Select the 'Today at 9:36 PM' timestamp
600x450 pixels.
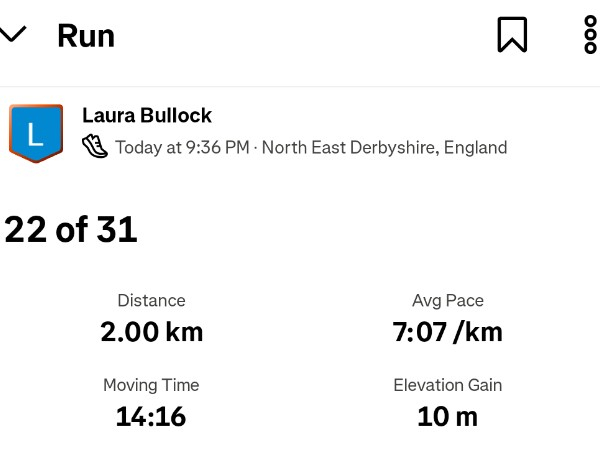tap(182, 148)
